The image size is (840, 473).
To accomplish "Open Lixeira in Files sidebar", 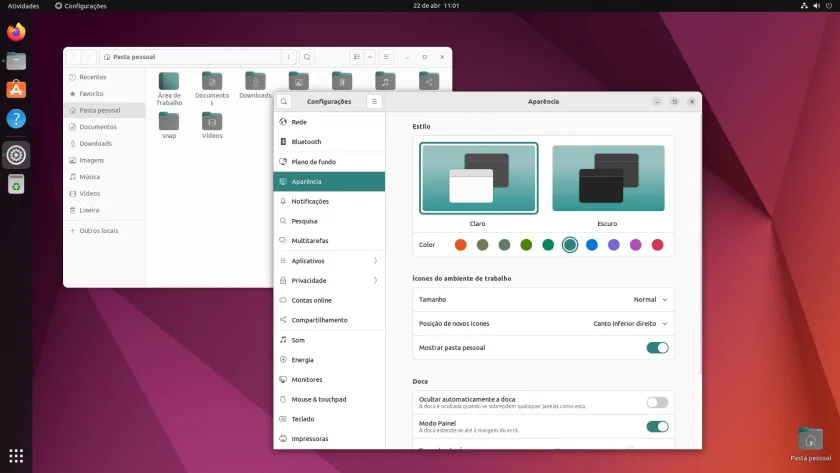I will pos(104,211).
